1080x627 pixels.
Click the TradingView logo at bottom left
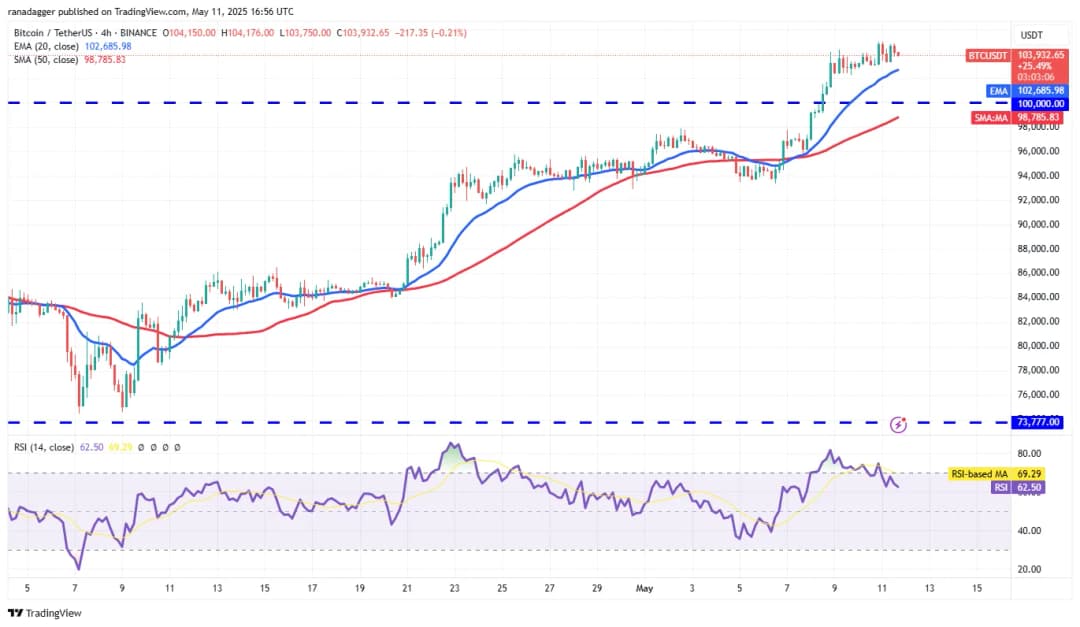45,613
